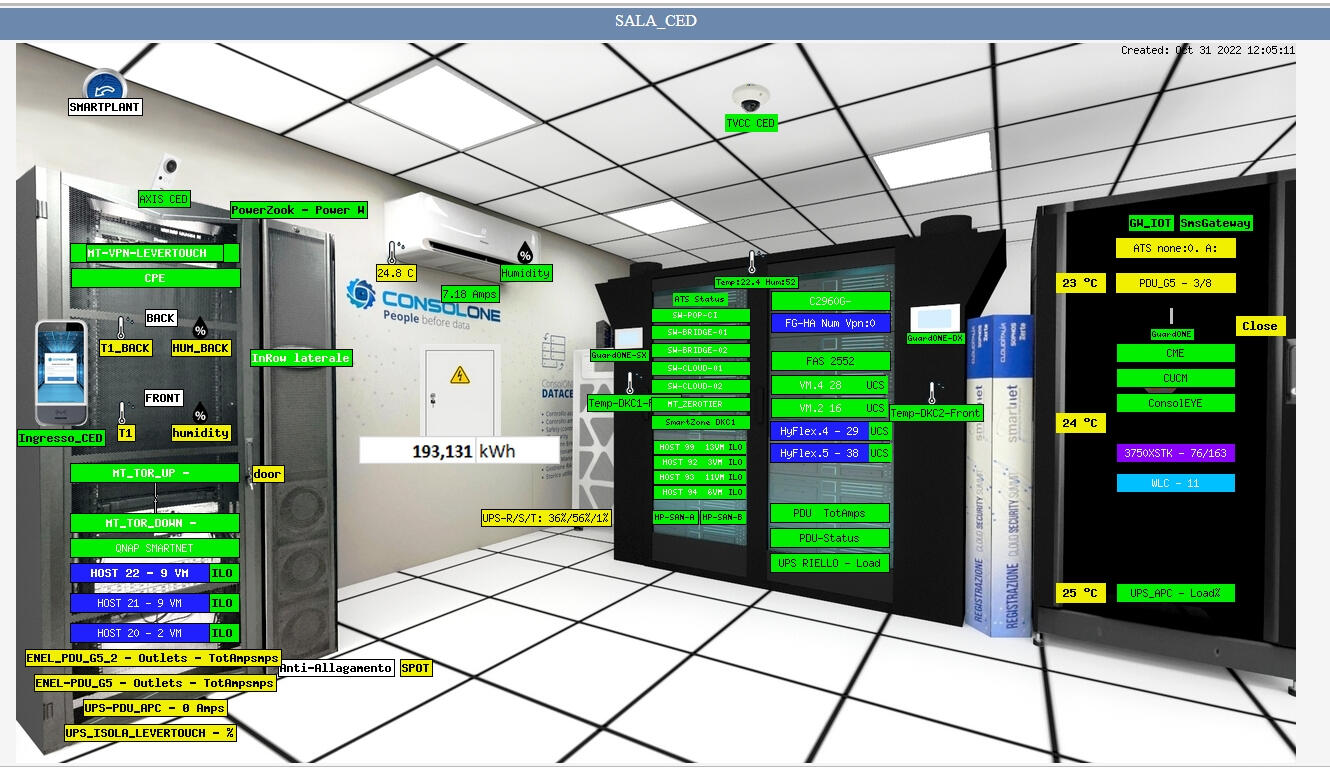Click the 7.18 Amps reading

[469, 294]
